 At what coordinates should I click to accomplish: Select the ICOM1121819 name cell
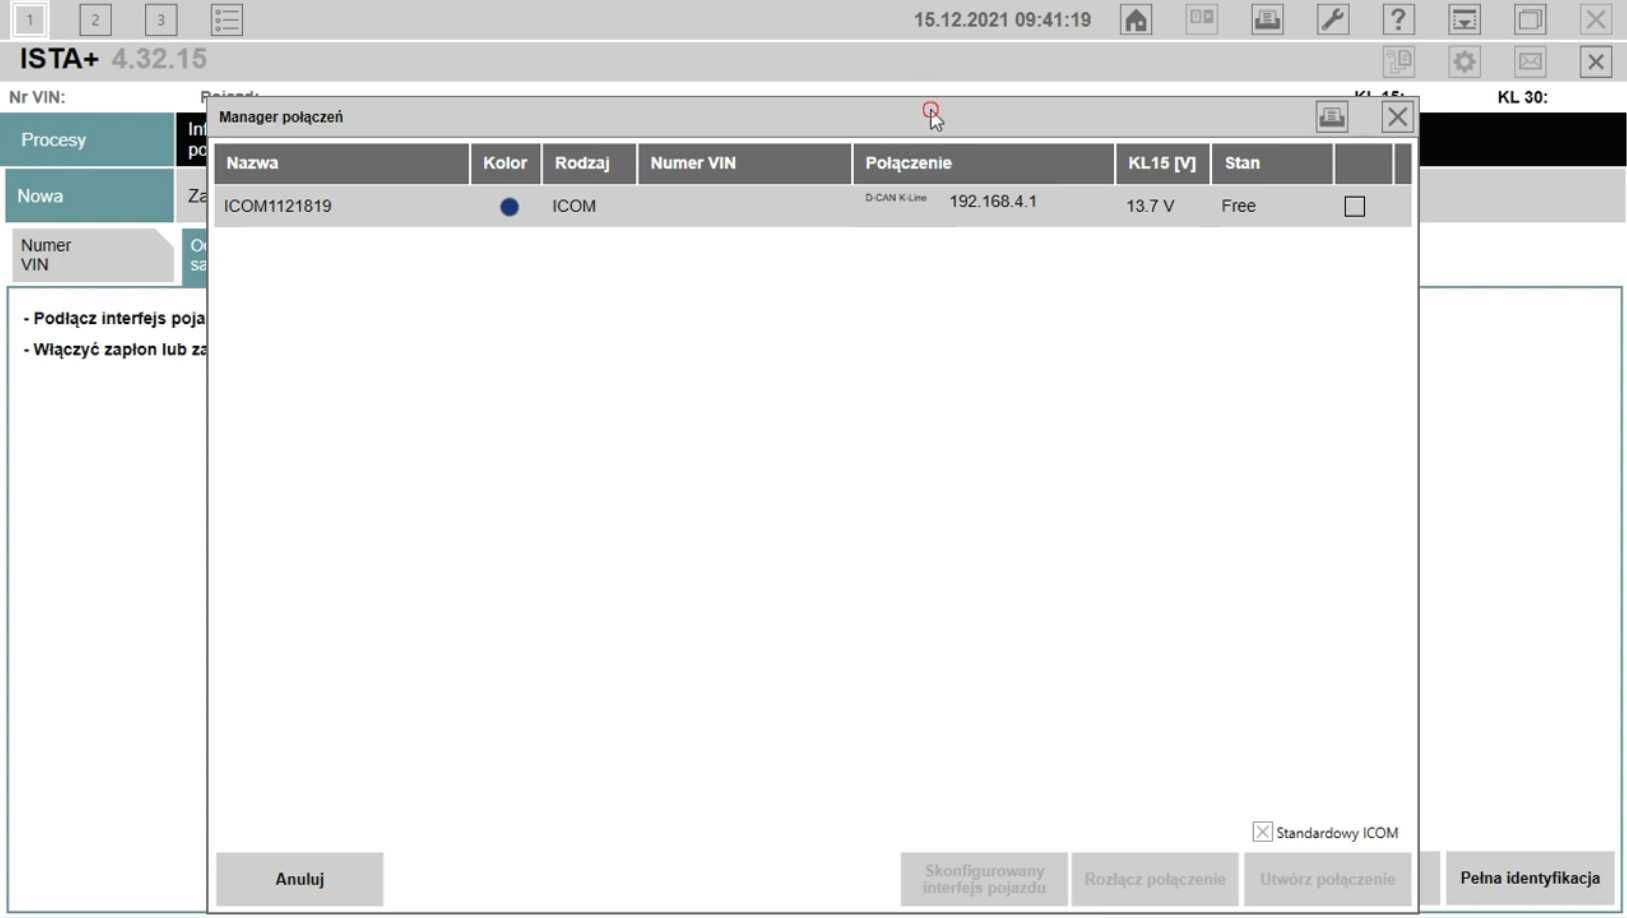point(278,206)
